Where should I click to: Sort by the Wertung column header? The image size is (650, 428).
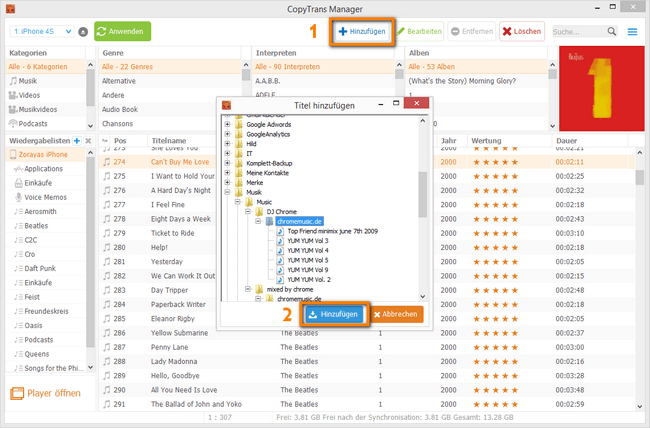pos(486,141)
